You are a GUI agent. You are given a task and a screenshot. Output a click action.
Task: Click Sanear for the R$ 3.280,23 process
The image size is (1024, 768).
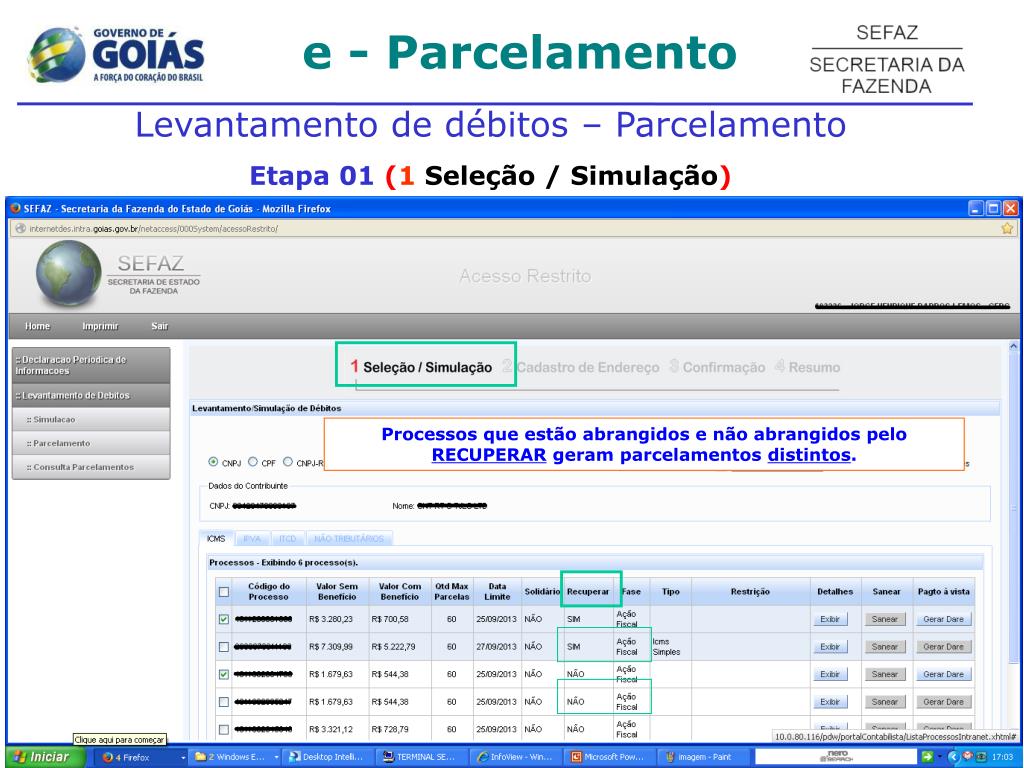coord(885,619)
